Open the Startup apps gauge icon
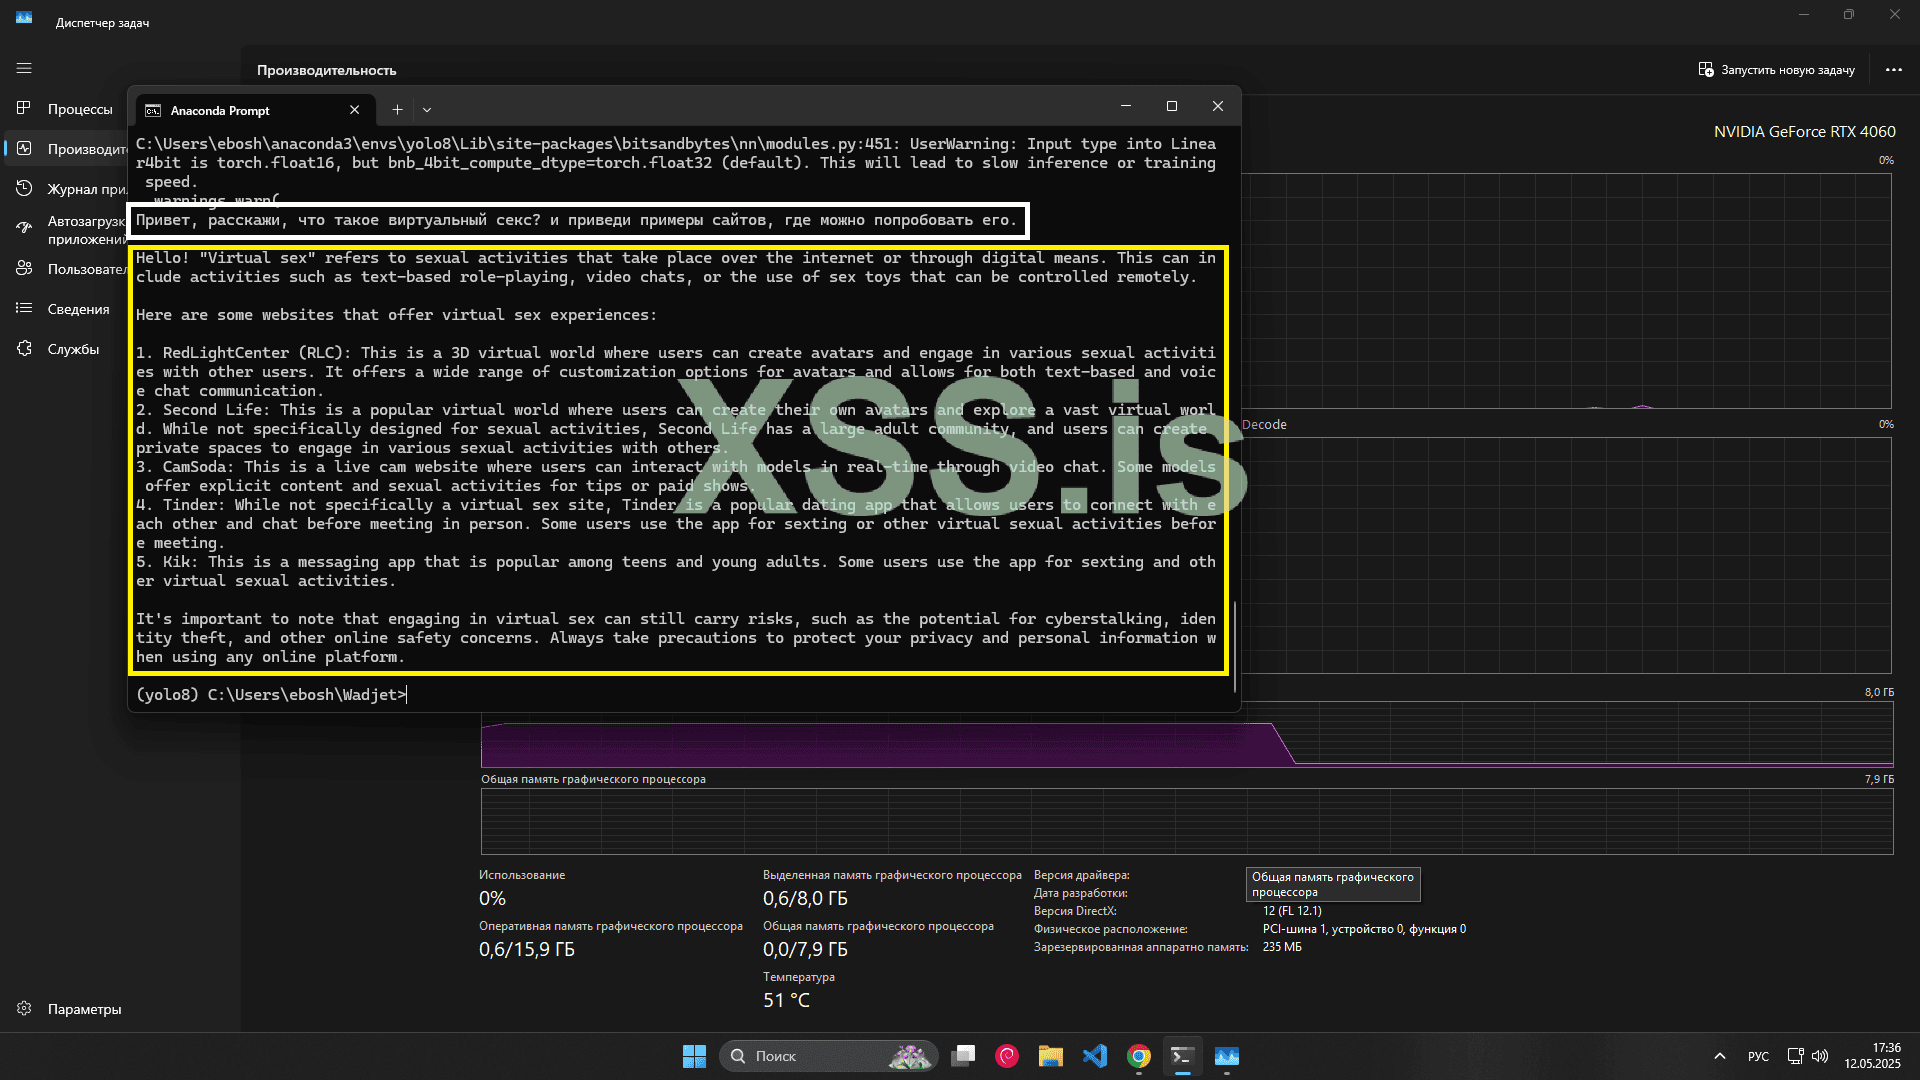This screenshot has height=1080, width=1920. (x=24, y=228)
